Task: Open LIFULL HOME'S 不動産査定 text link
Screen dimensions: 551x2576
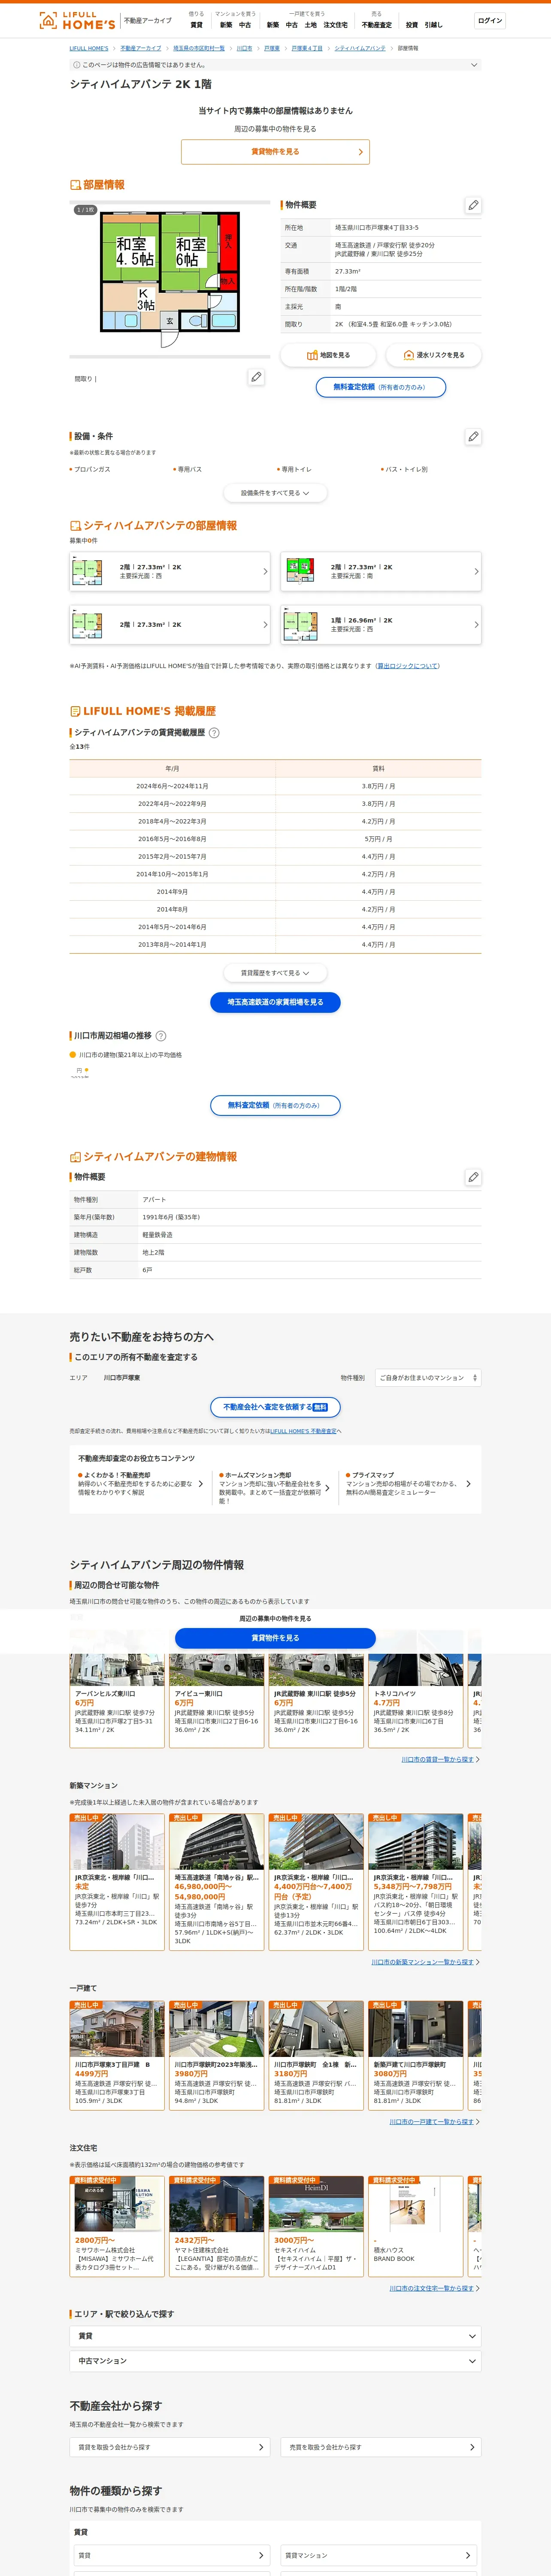Action: click(x=303, y=1431)
